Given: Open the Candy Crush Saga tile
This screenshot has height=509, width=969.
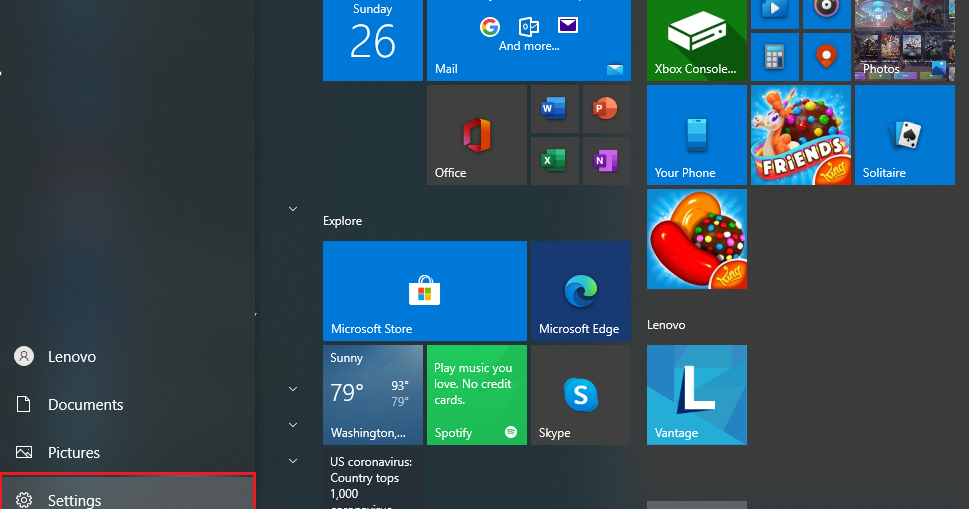Looking at the screenshot, I should pyautogui.click(x=696, y=239).
